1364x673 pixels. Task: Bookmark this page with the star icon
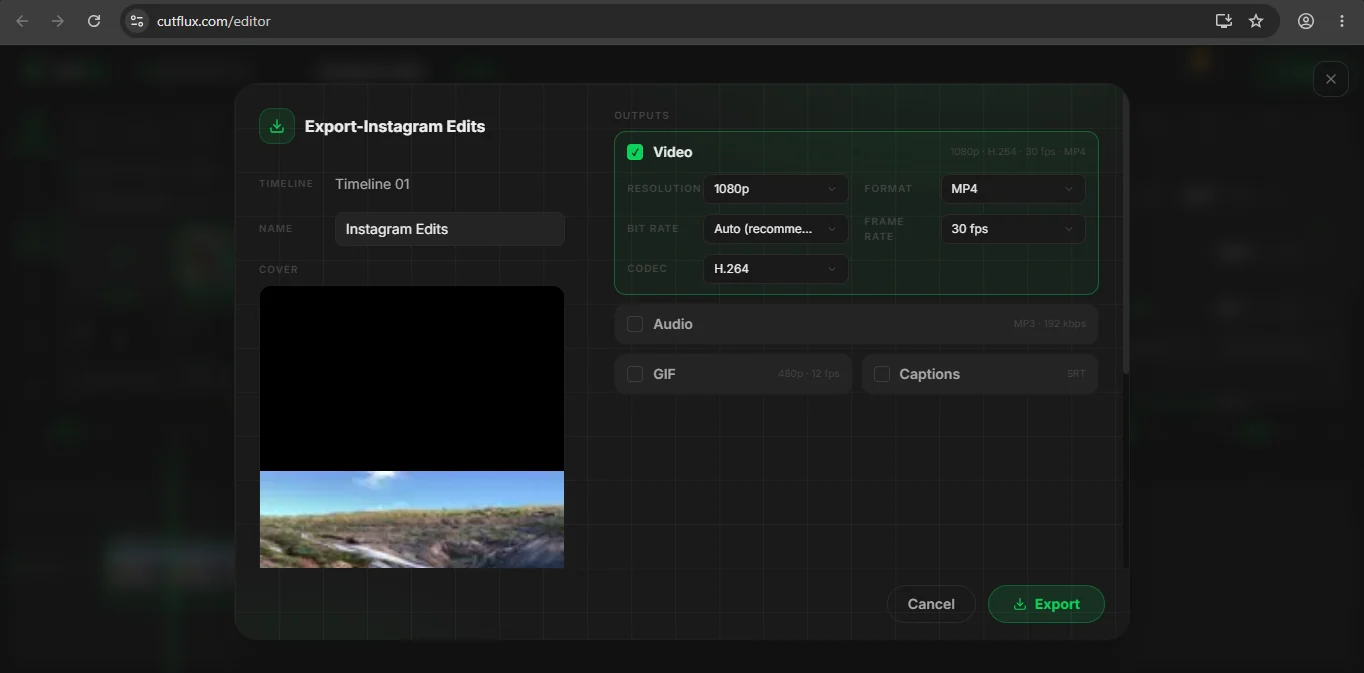(x=1256, y=20)
